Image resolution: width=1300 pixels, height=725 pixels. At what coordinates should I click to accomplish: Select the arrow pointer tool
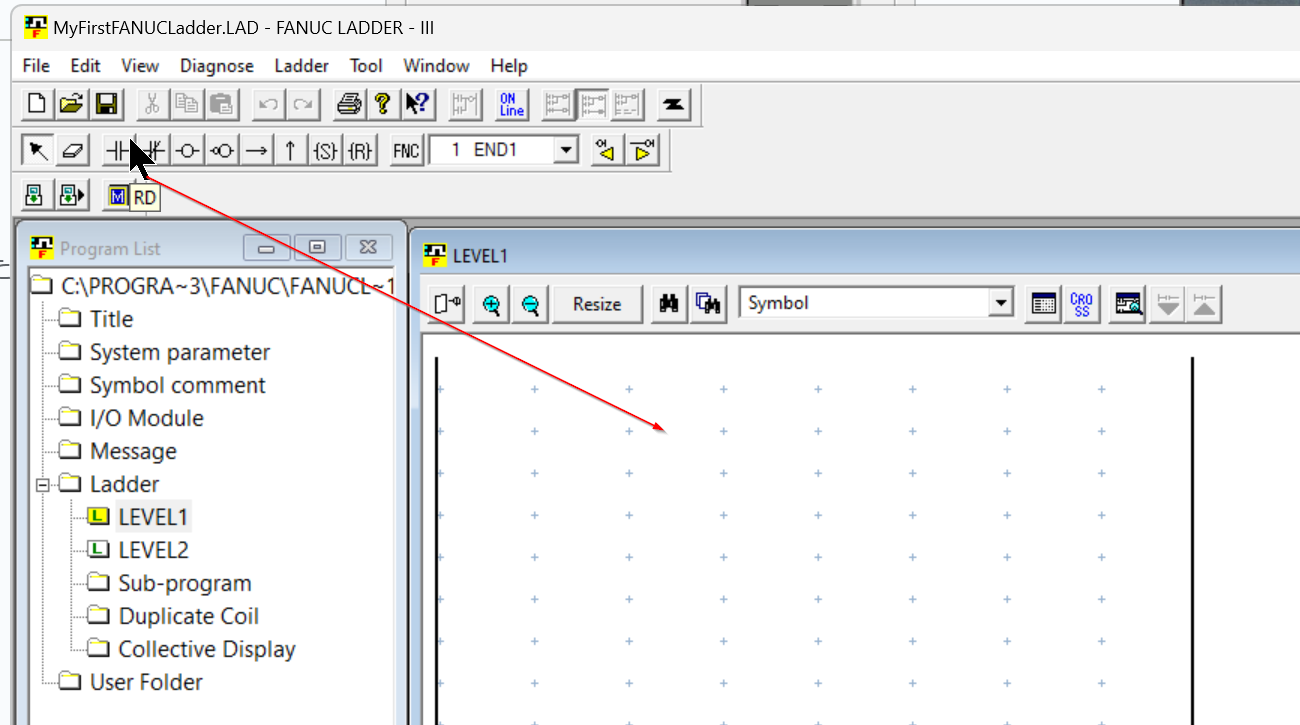tap(37, 150)
